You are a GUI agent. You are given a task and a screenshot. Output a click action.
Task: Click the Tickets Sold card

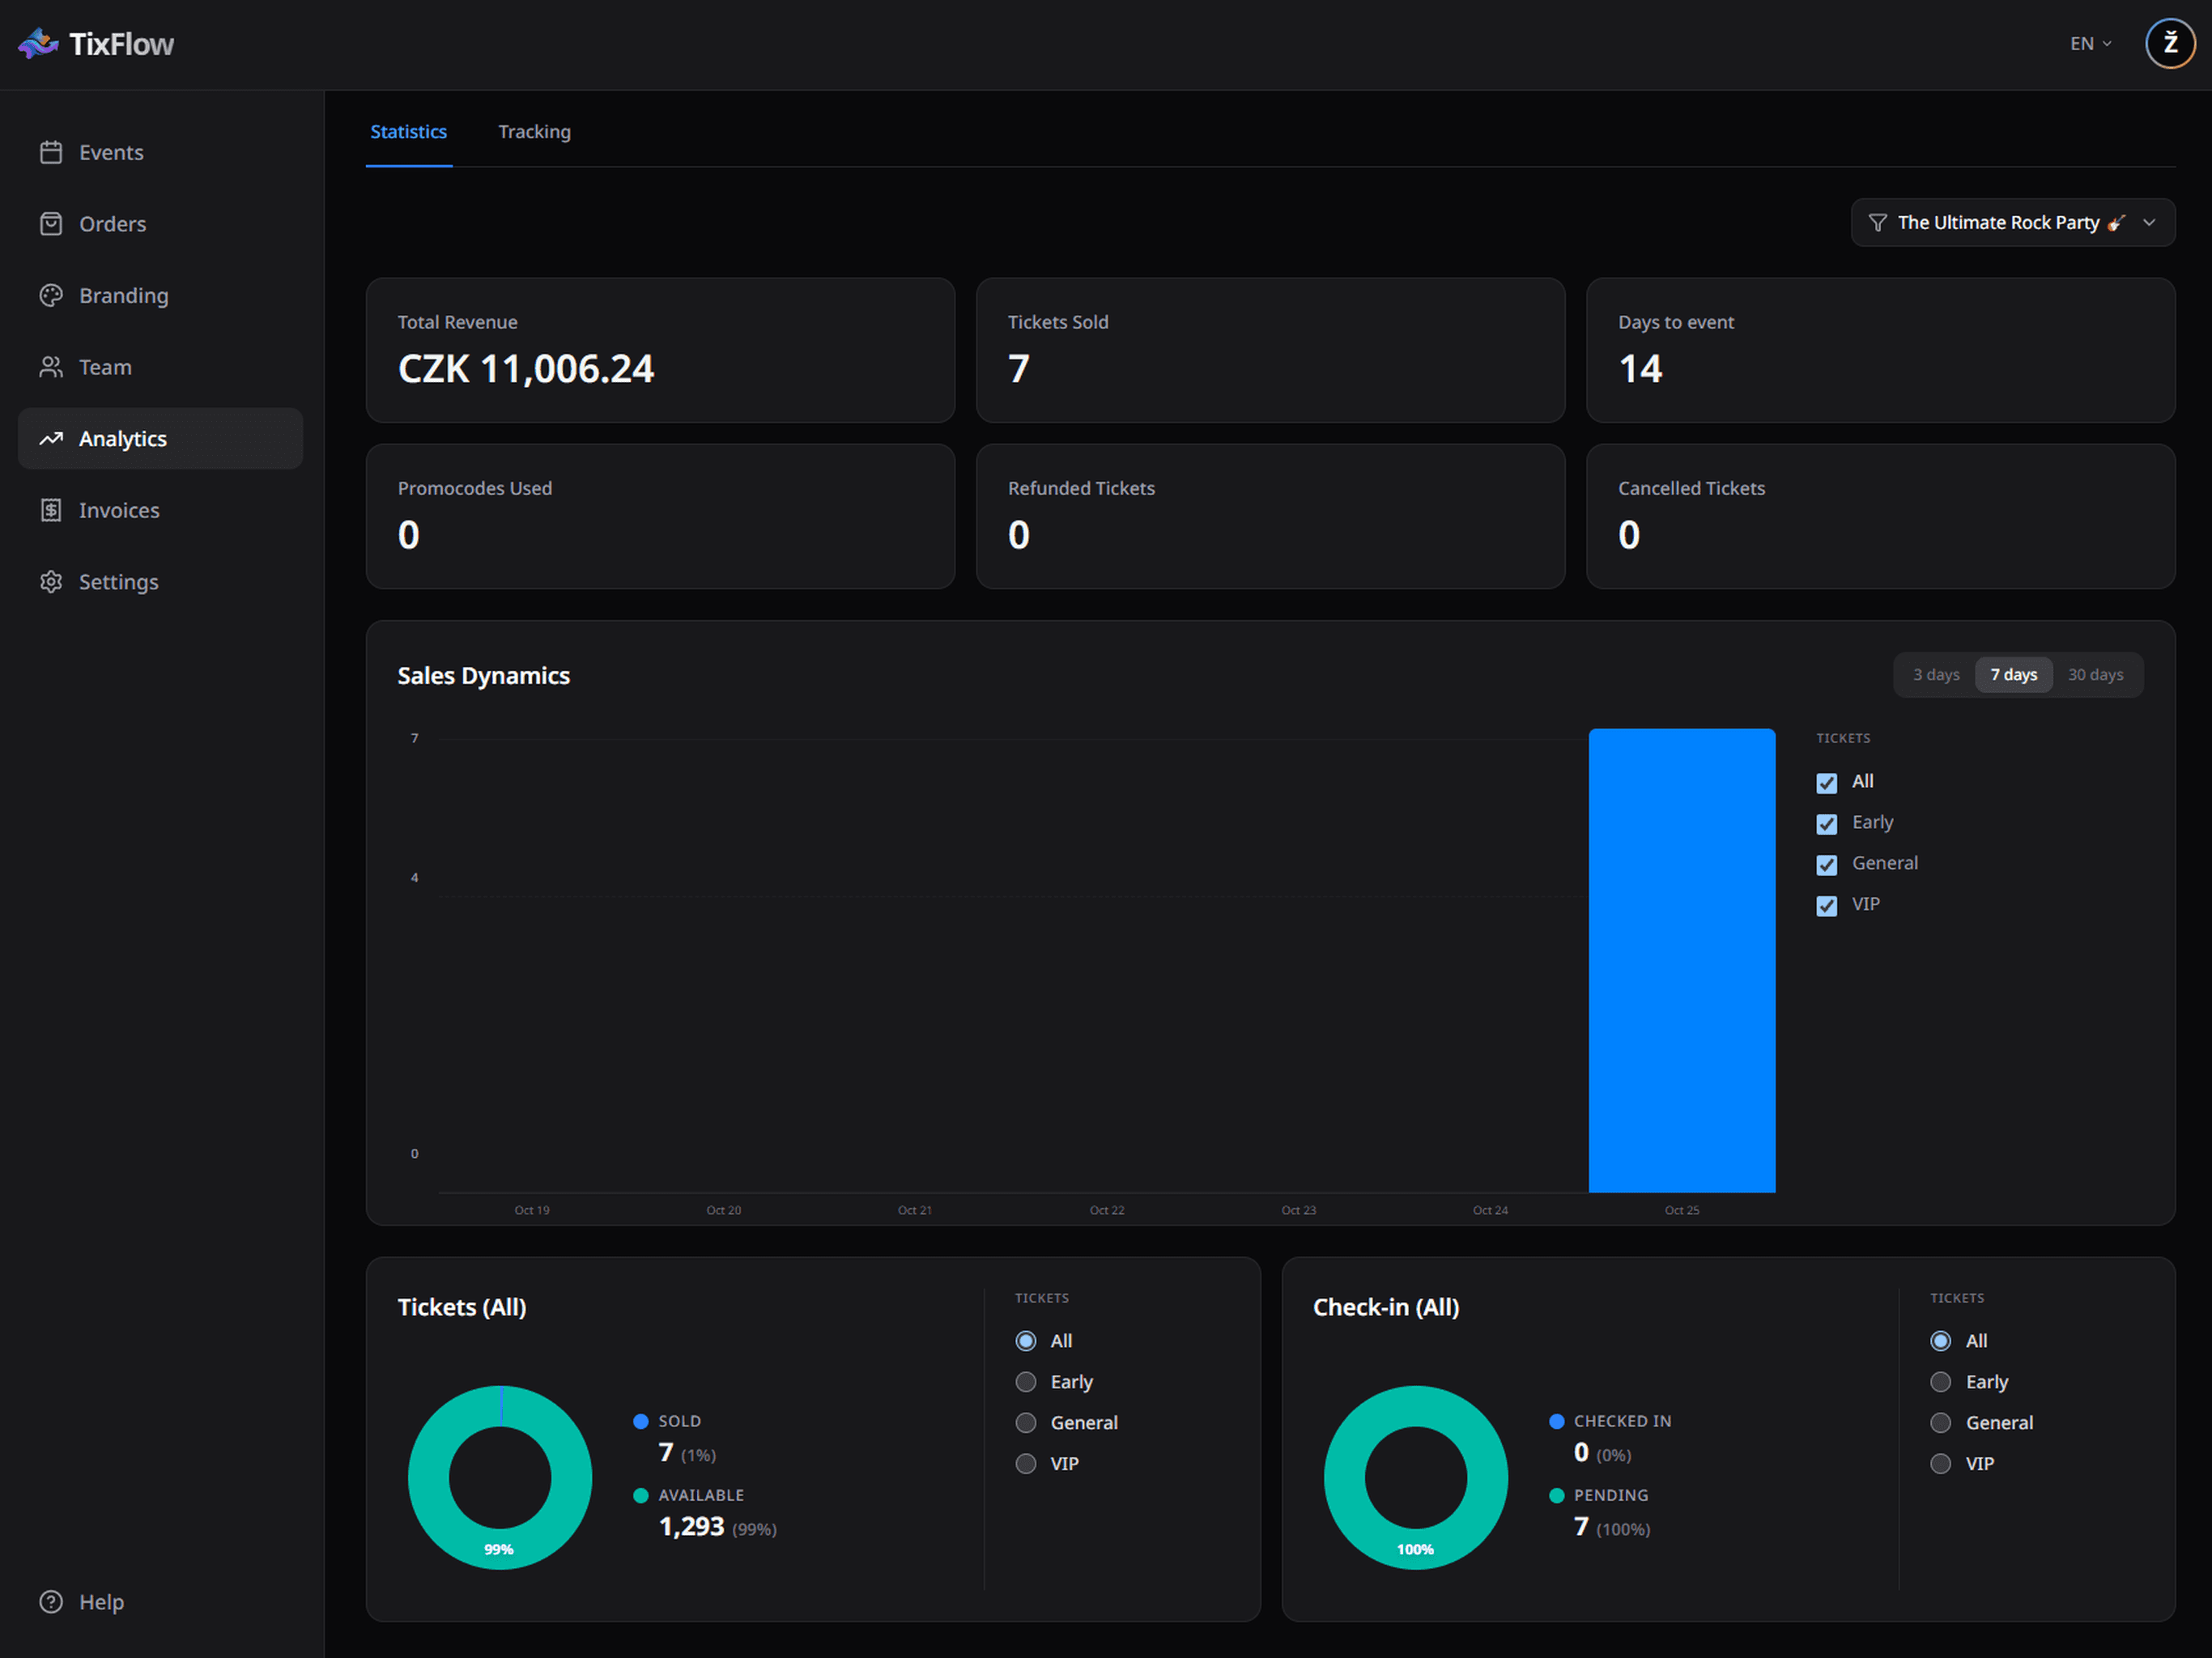(1270, 350)
